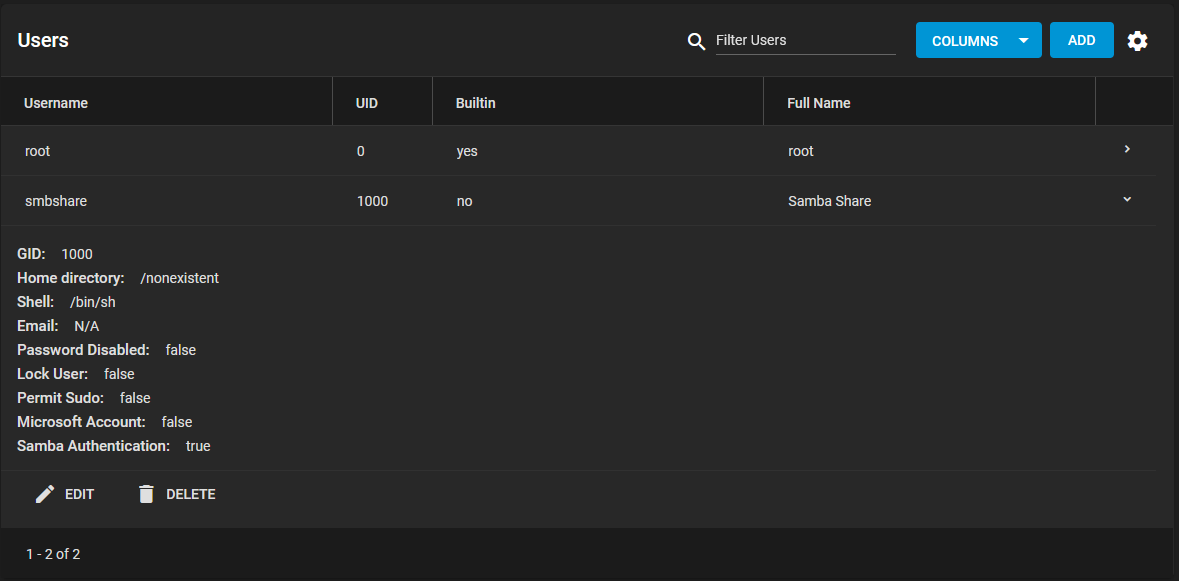Click the Samba Share full name cell
This screenshot has width=1179, height=581.
point(829,201)
